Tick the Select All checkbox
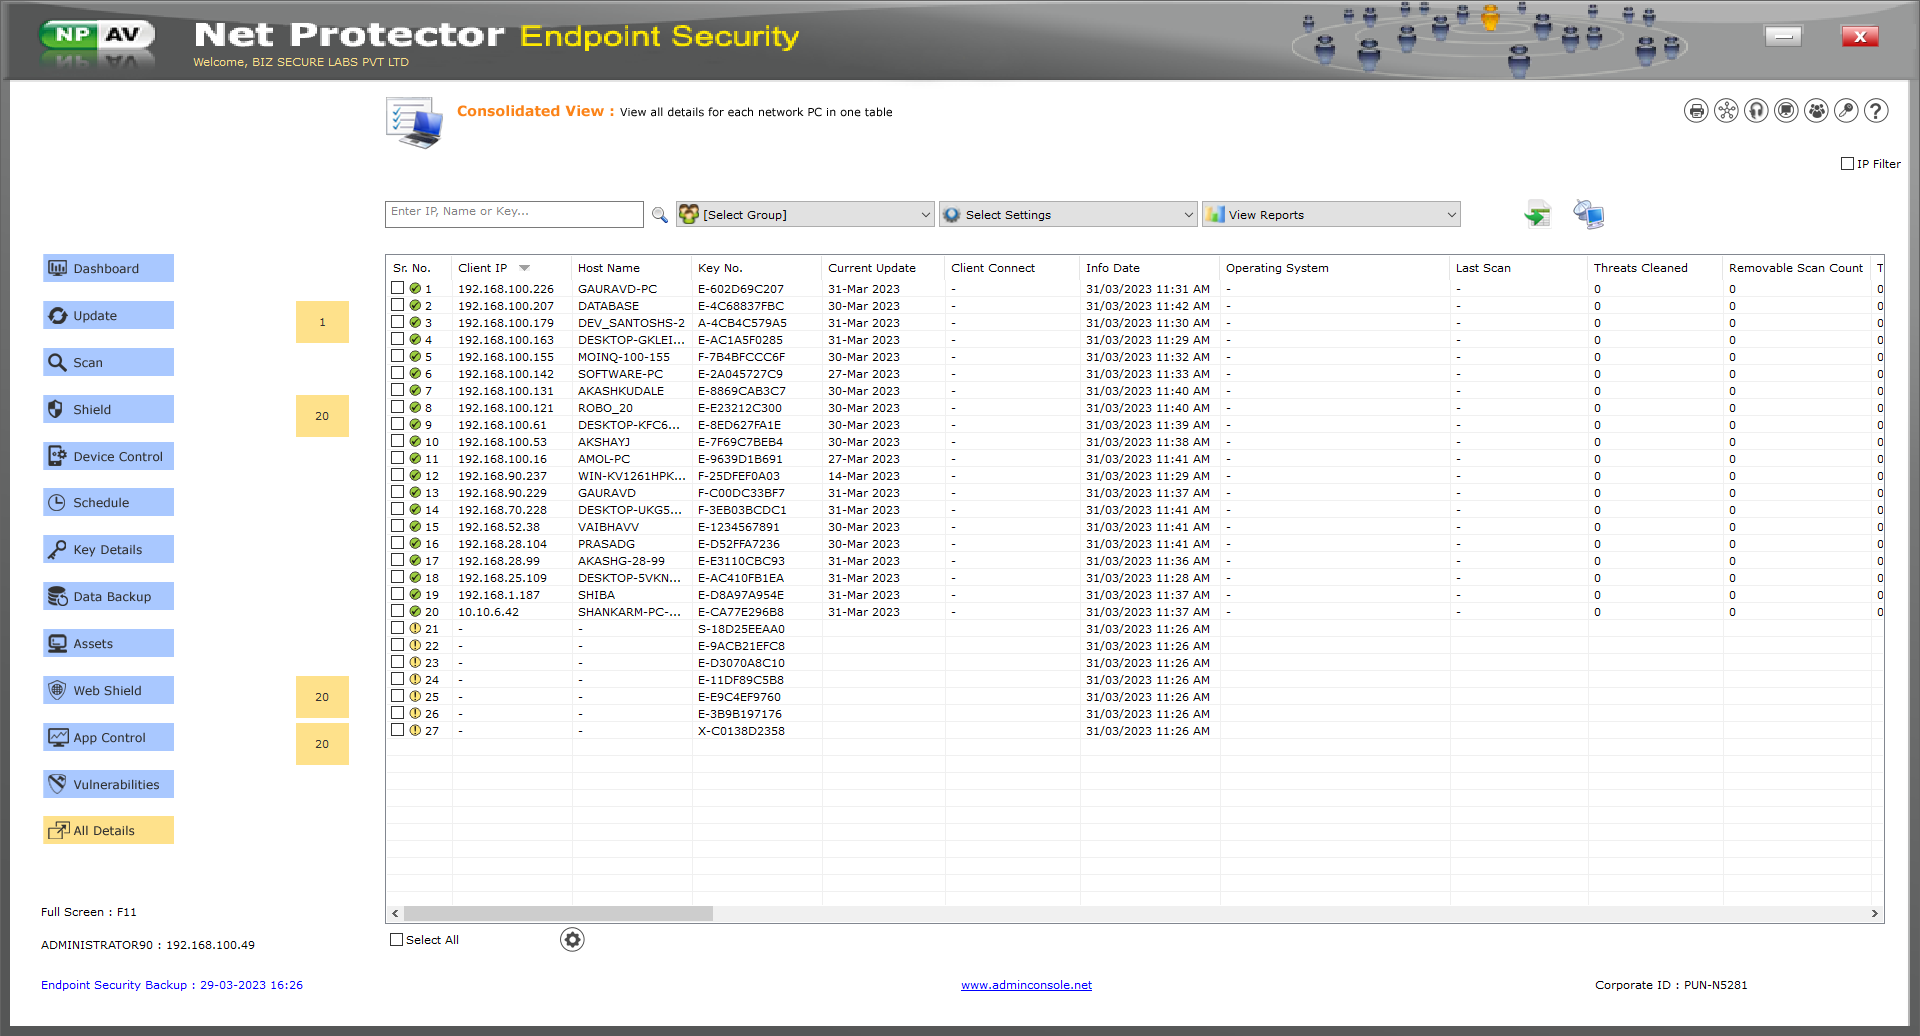This screenshot has width=1920, height=1036. click(x=396, y=940)
